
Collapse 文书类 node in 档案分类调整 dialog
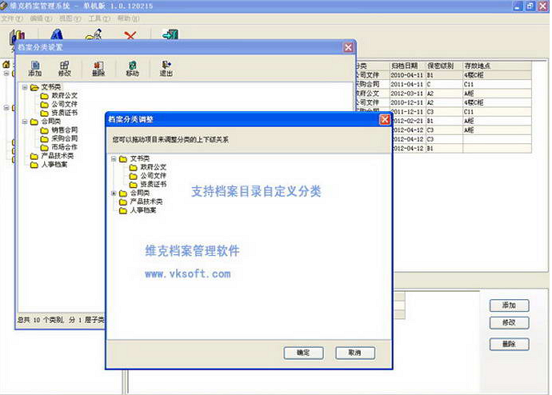pyautogui.click(x=114, y=159)
